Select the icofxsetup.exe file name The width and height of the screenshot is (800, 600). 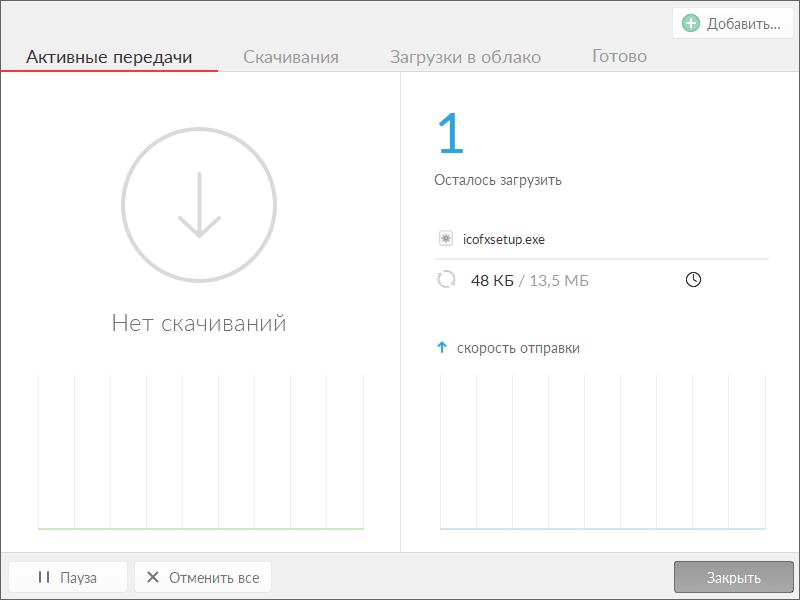[504, 239]
